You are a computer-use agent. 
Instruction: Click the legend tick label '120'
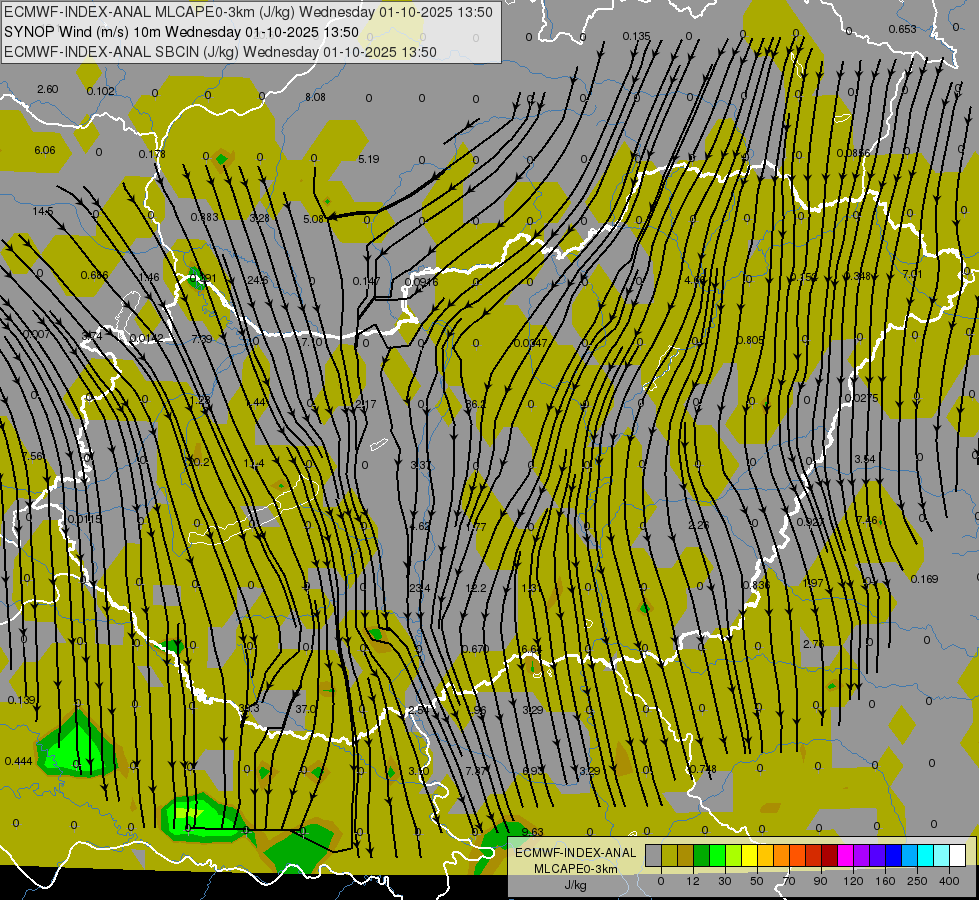854,881
